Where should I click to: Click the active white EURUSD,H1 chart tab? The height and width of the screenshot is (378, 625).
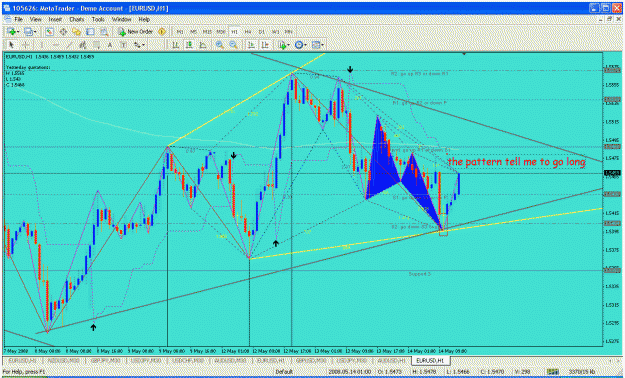[430, 361]
